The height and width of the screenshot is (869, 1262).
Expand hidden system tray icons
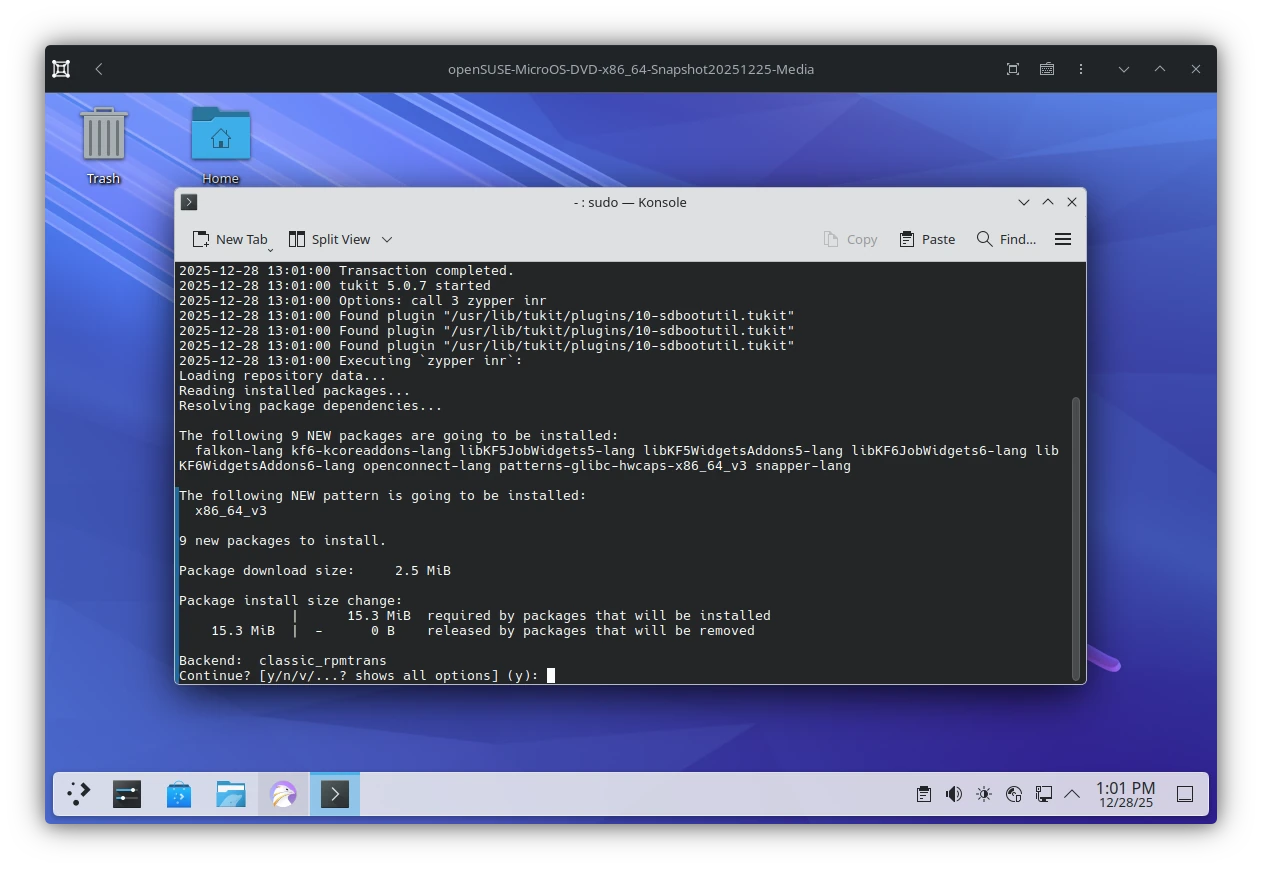(x=1072, y=793)
